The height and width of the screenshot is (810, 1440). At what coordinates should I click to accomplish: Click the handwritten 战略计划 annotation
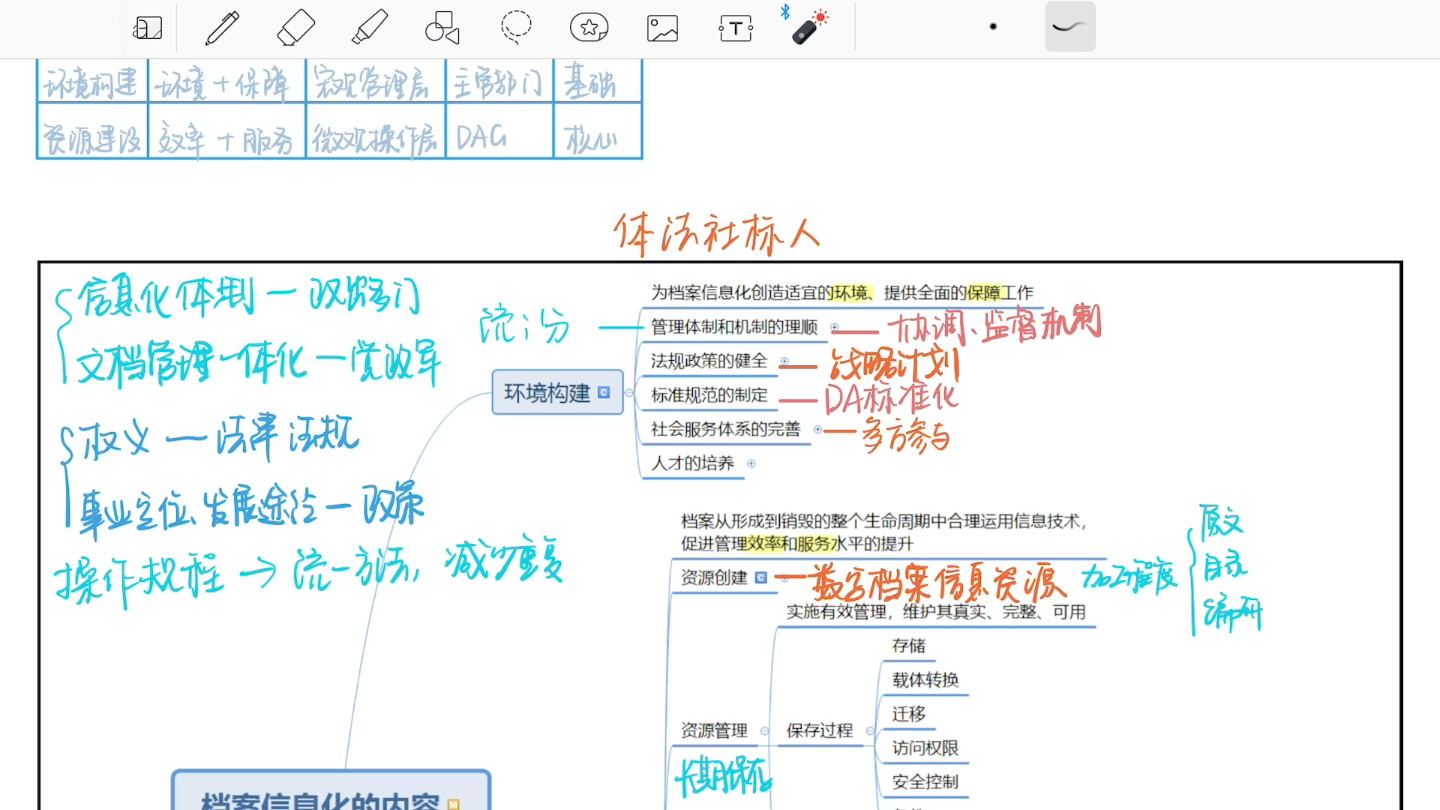tap(895, 365)
